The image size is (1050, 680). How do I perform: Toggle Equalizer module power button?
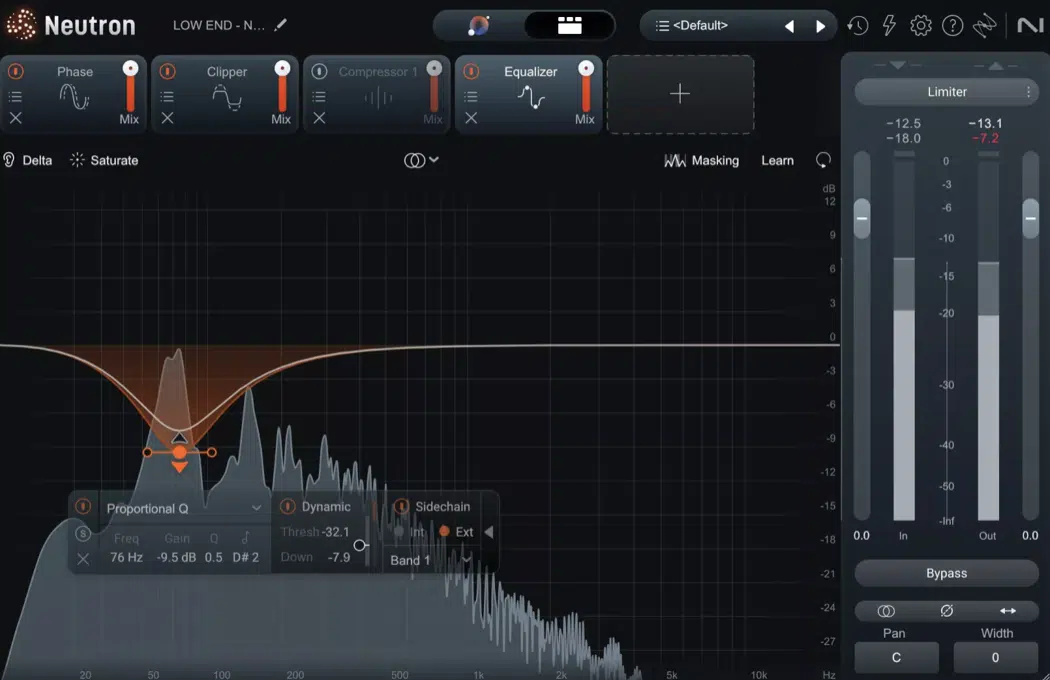tap(471, 71)
